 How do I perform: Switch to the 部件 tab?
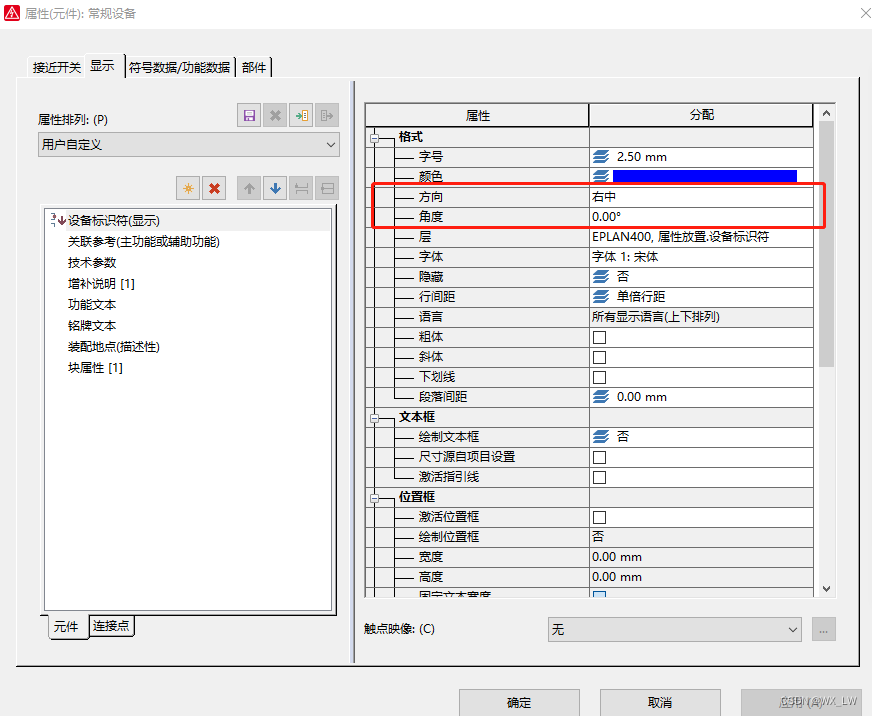[x=254, y=67]
